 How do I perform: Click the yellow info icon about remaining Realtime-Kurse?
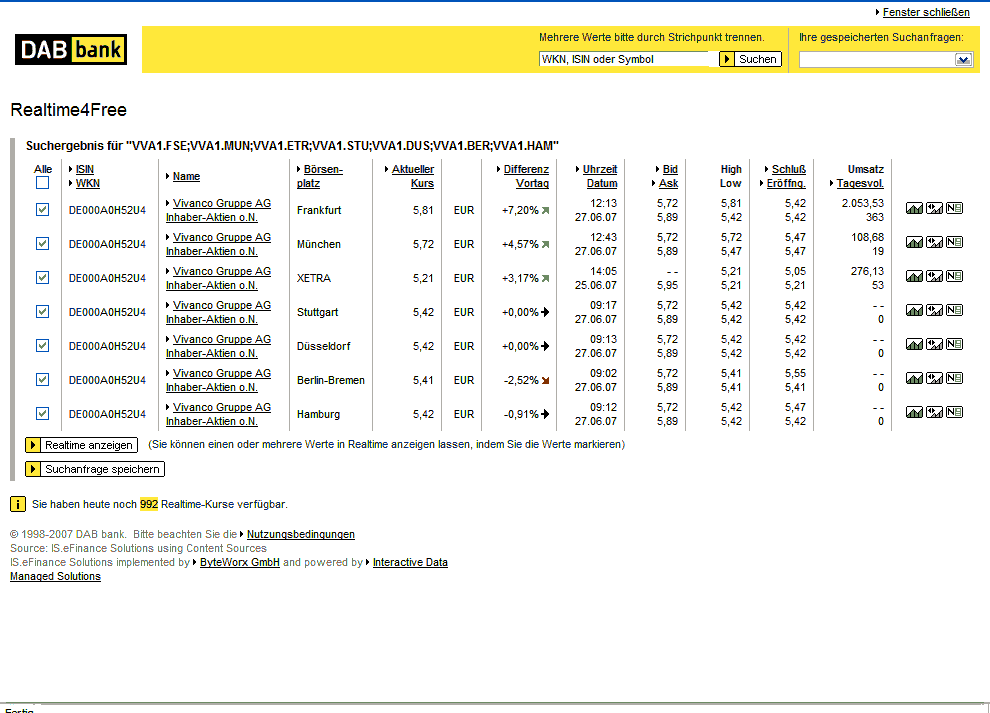[18, 504]
